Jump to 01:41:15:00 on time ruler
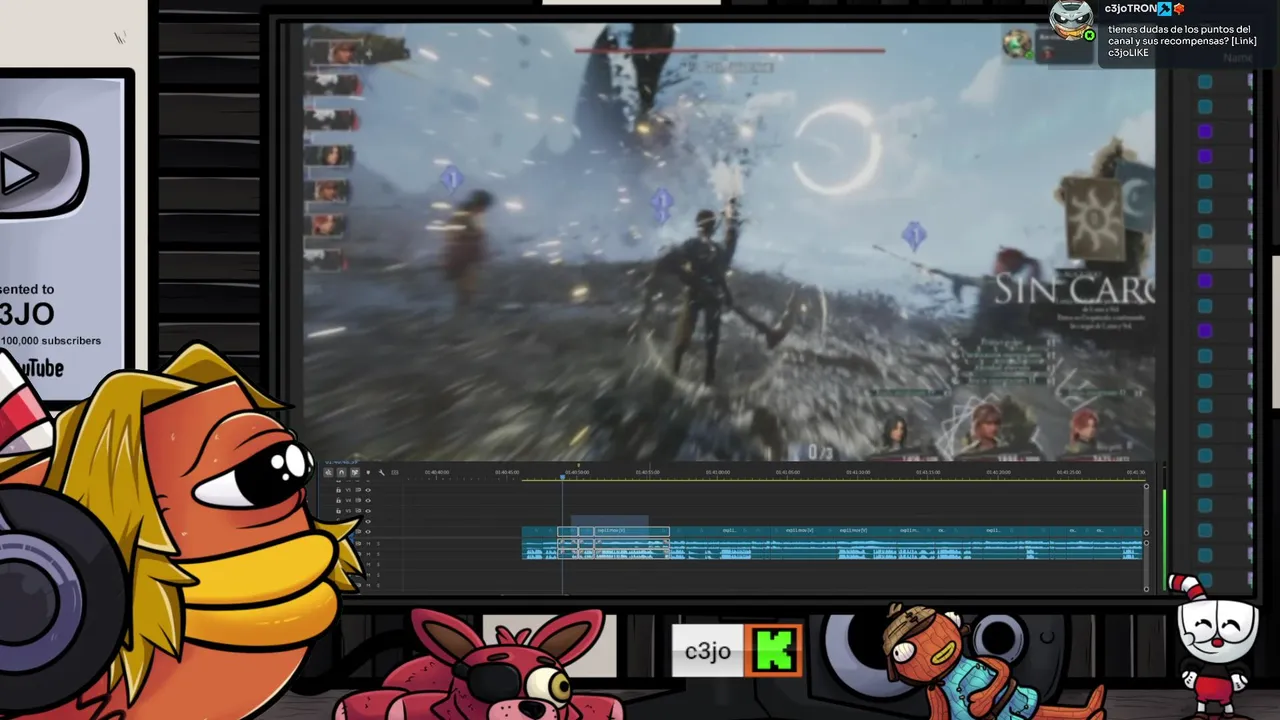This screenshot has height=720, width=1280. click(x=927, y=472)
